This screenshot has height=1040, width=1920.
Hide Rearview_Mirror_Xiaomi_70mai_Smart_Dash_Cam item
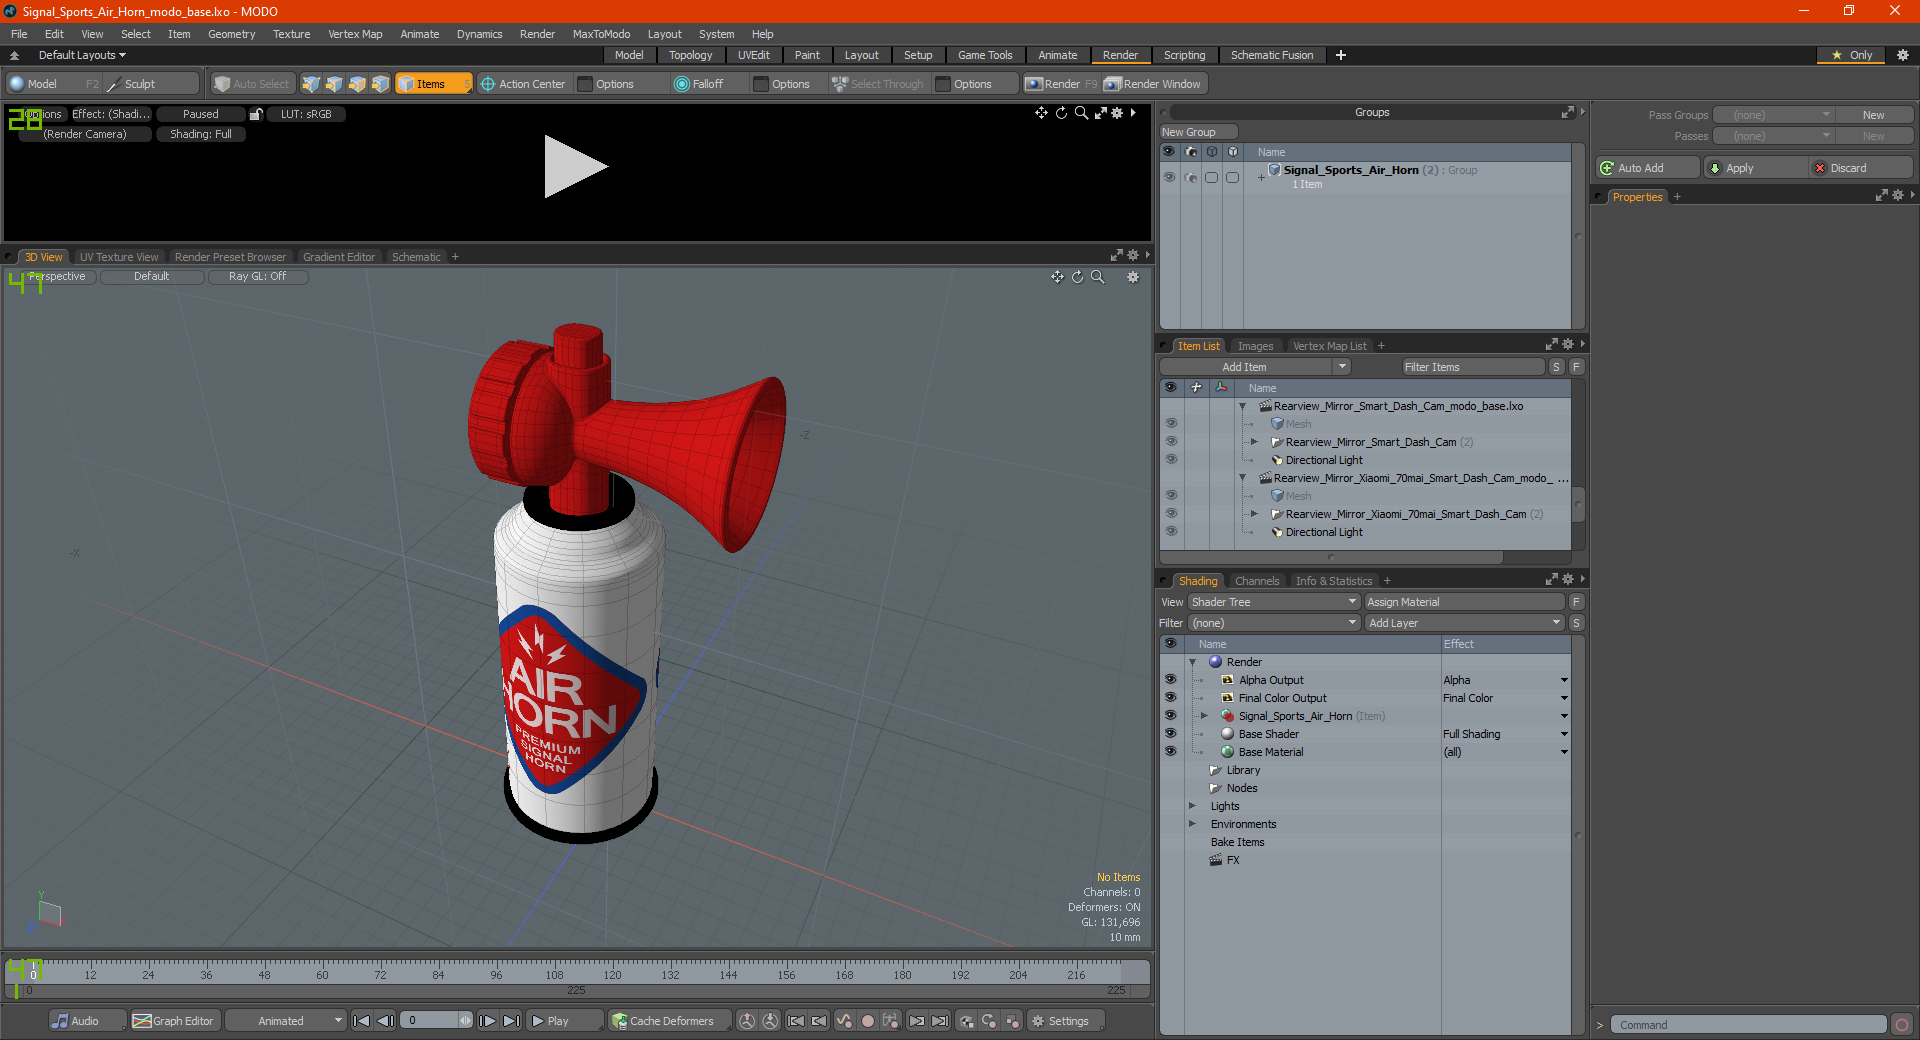coord(1171,514)
